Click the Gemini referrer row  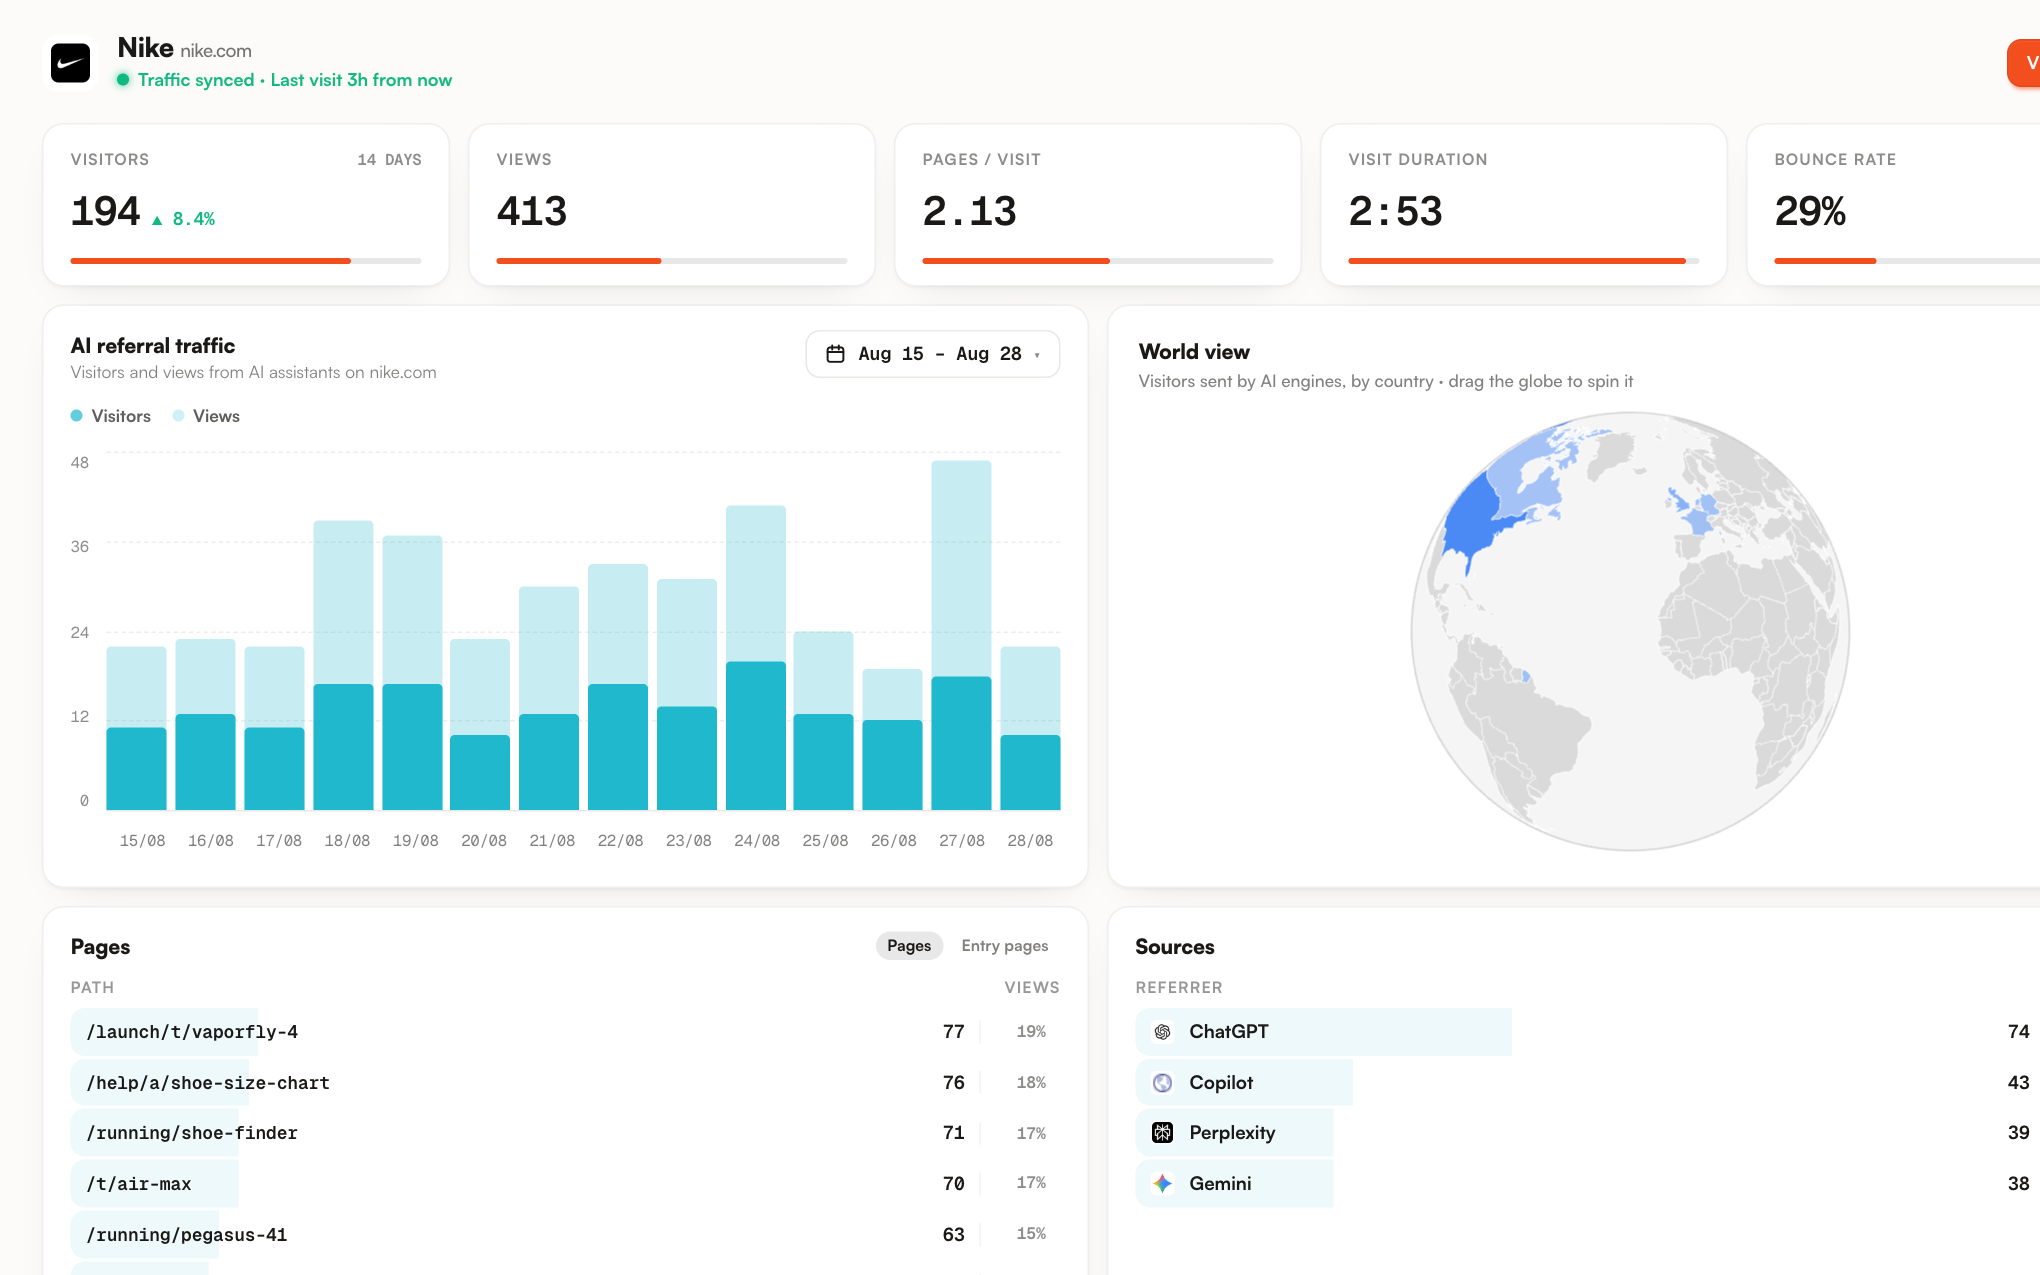coord(1588,1184)
